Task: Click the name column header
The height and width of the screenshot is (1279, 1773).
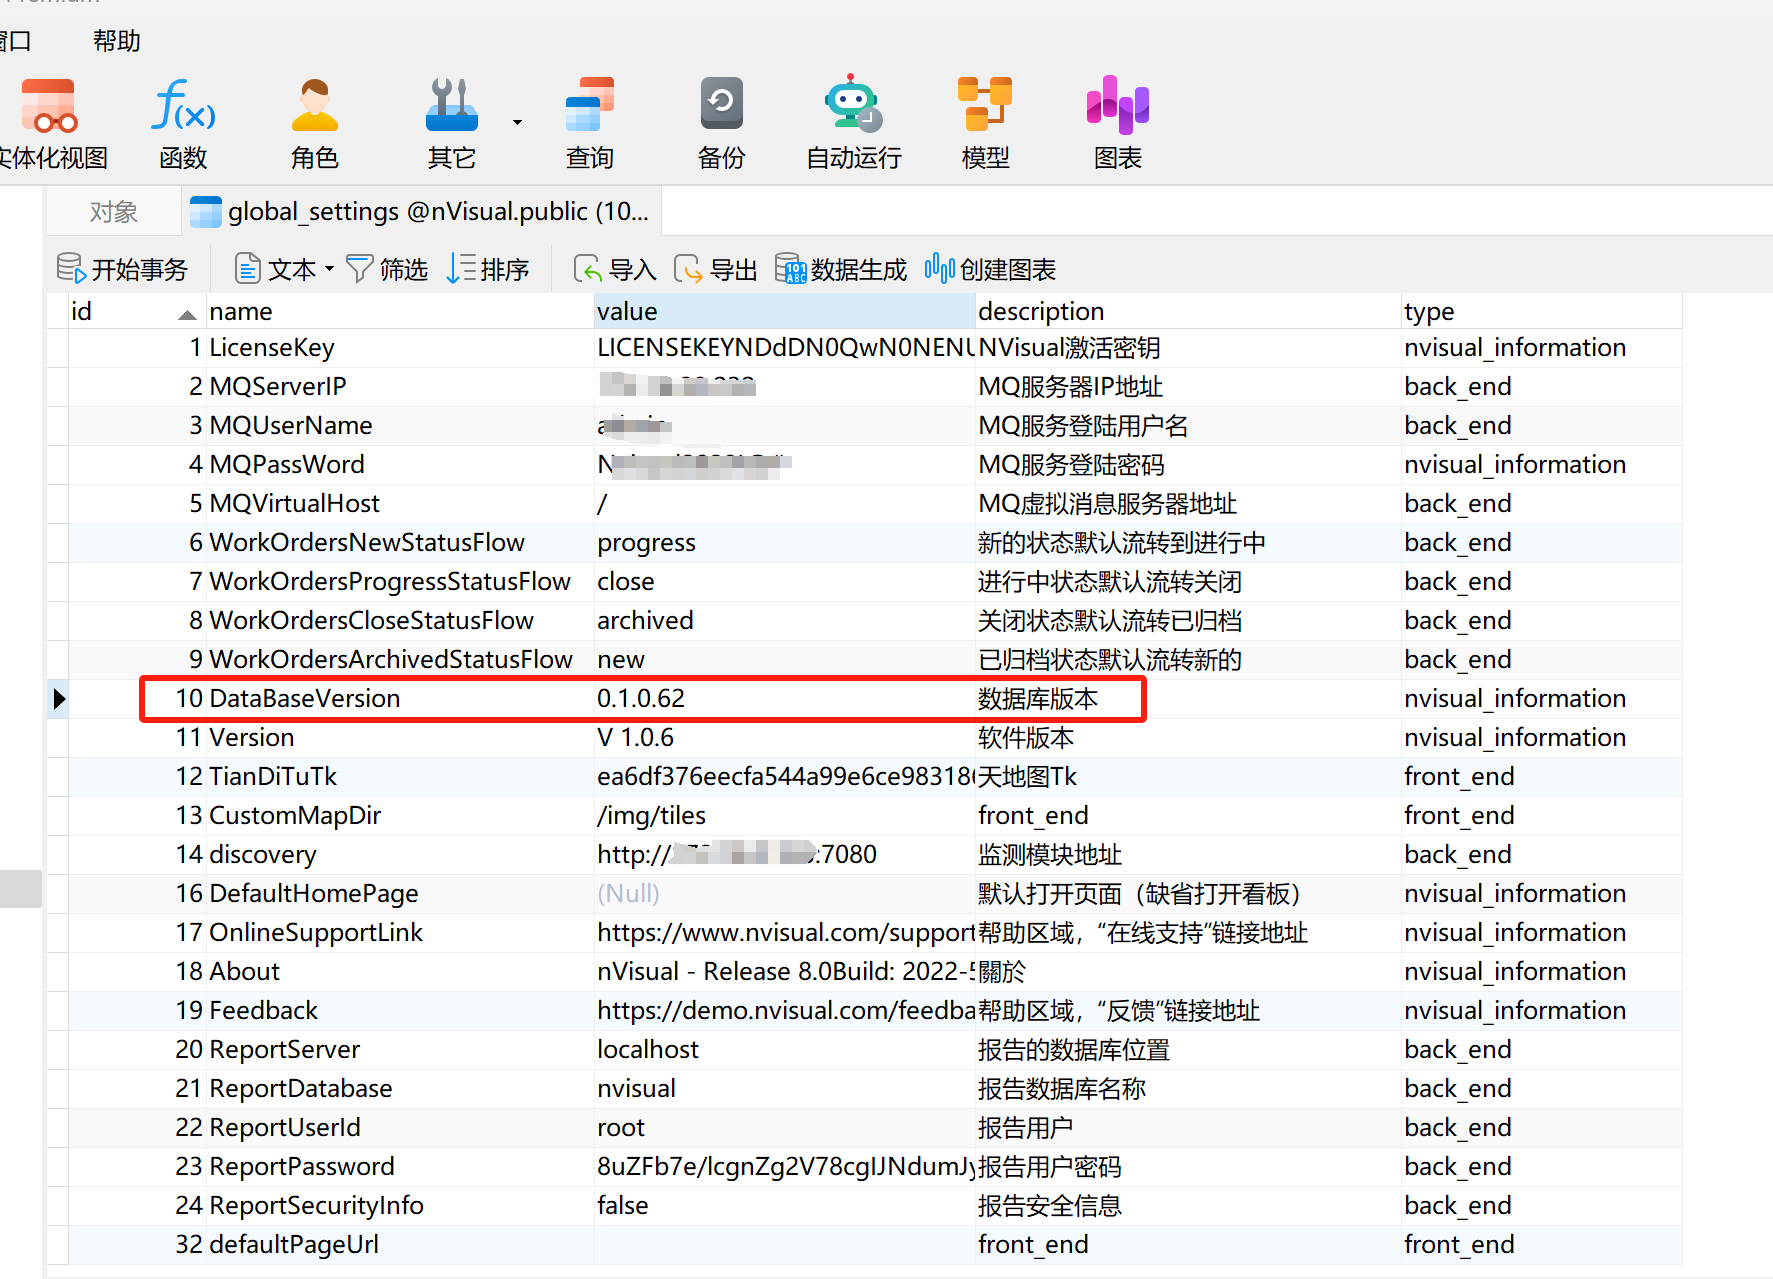Action: (x=400, y=312)
